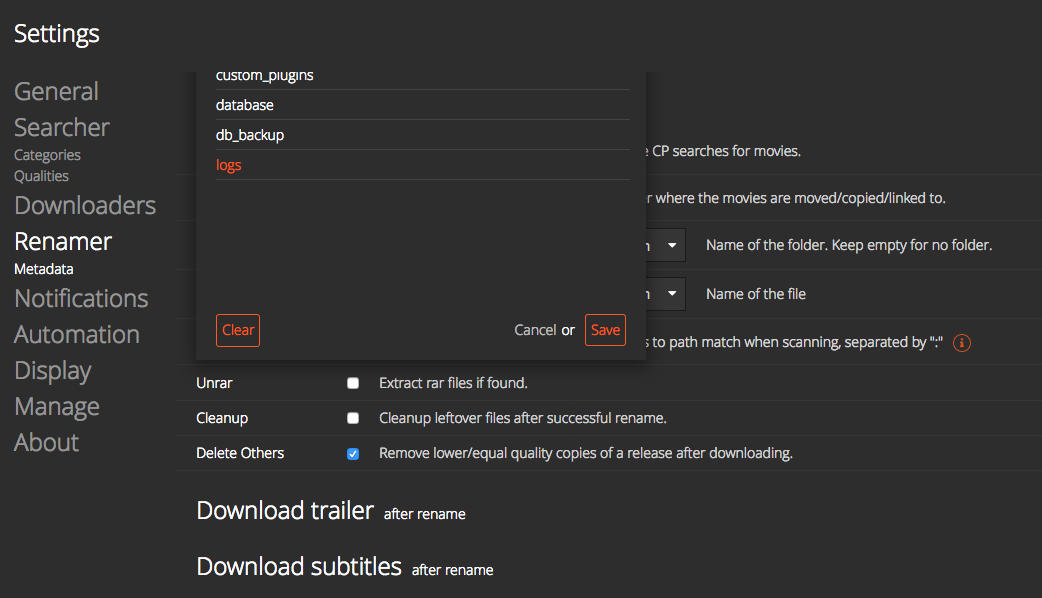1042x598 pixels.
Task: Open the folder name dropdown arrow
Action: tap(673, 245)
